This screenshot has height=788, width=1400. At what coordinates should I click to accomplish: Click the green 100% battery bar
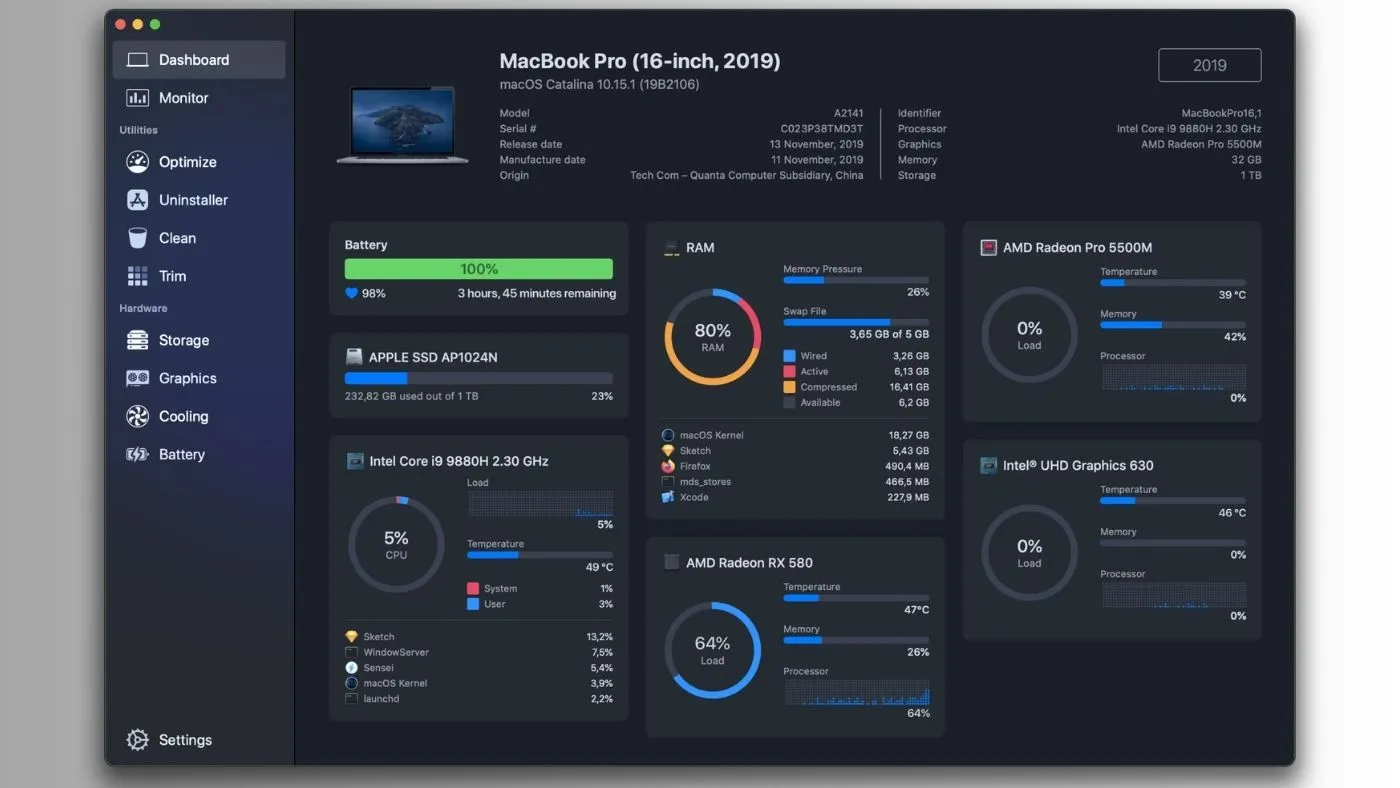pos(479,269)
